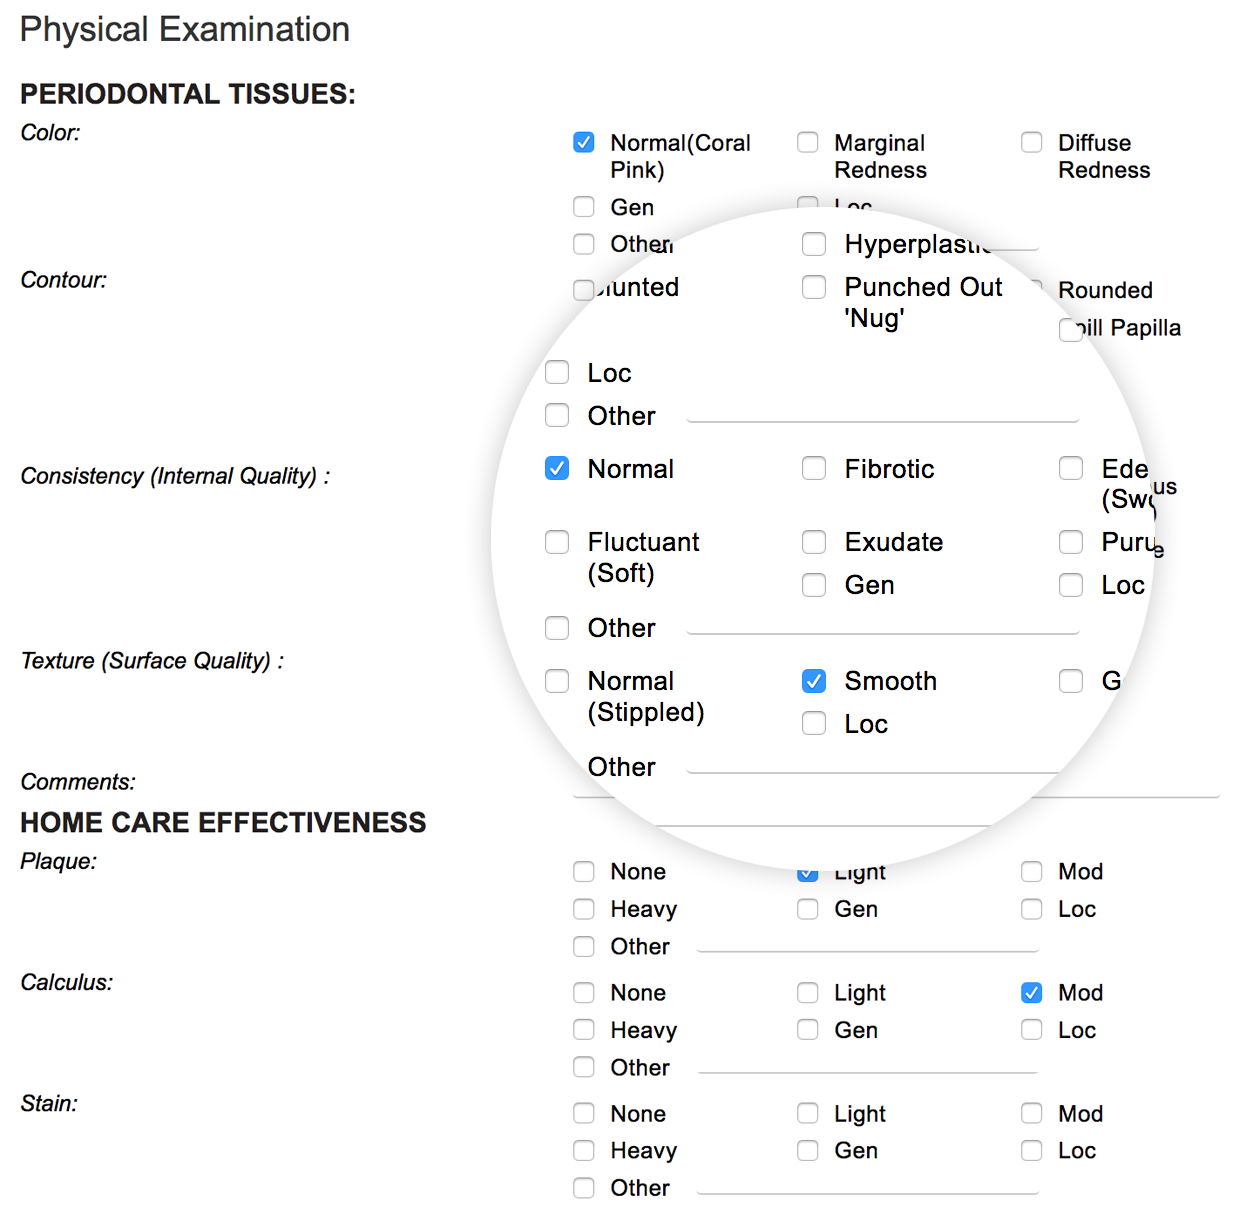The height and width of the screenshot is (1208, 1260).
Task: Mark Fibrotic under Consistency
Action: point(814,469)
